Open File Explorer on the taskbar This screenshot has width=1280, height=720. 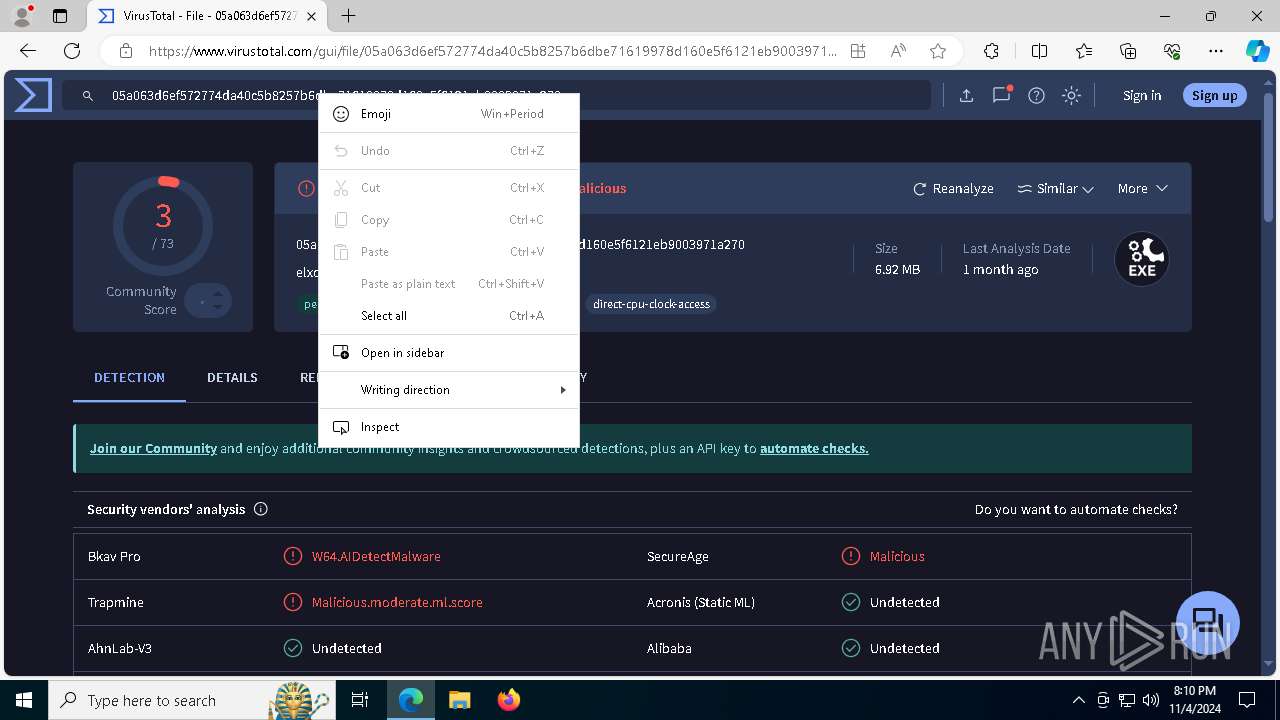pos(459,700)
